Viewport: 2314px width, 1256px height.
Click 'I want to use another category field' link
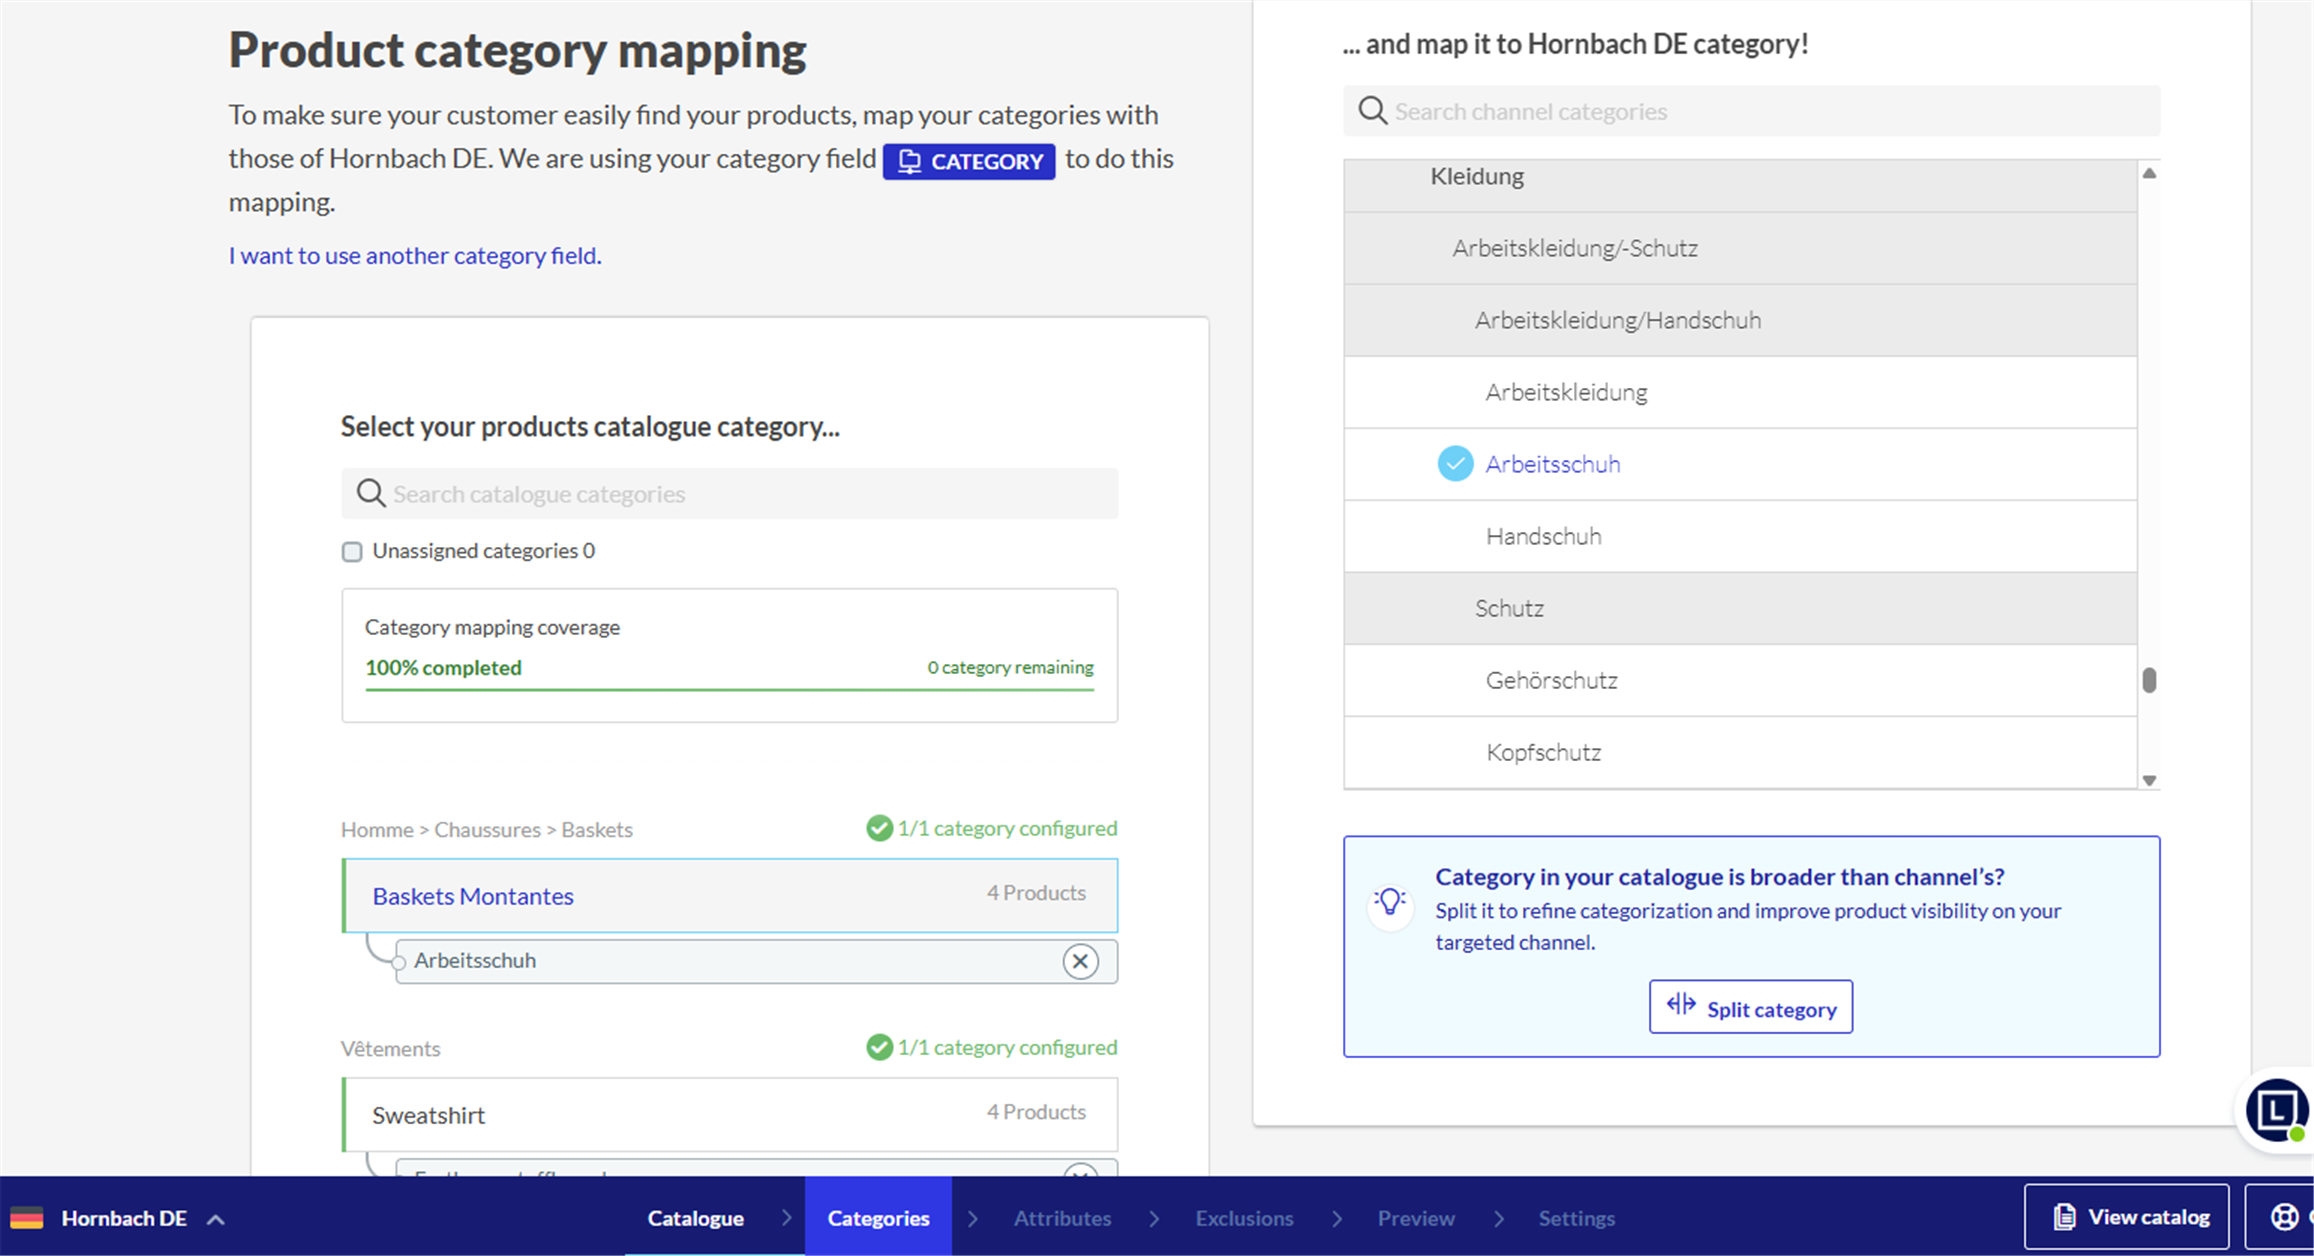tap(414, 256)
